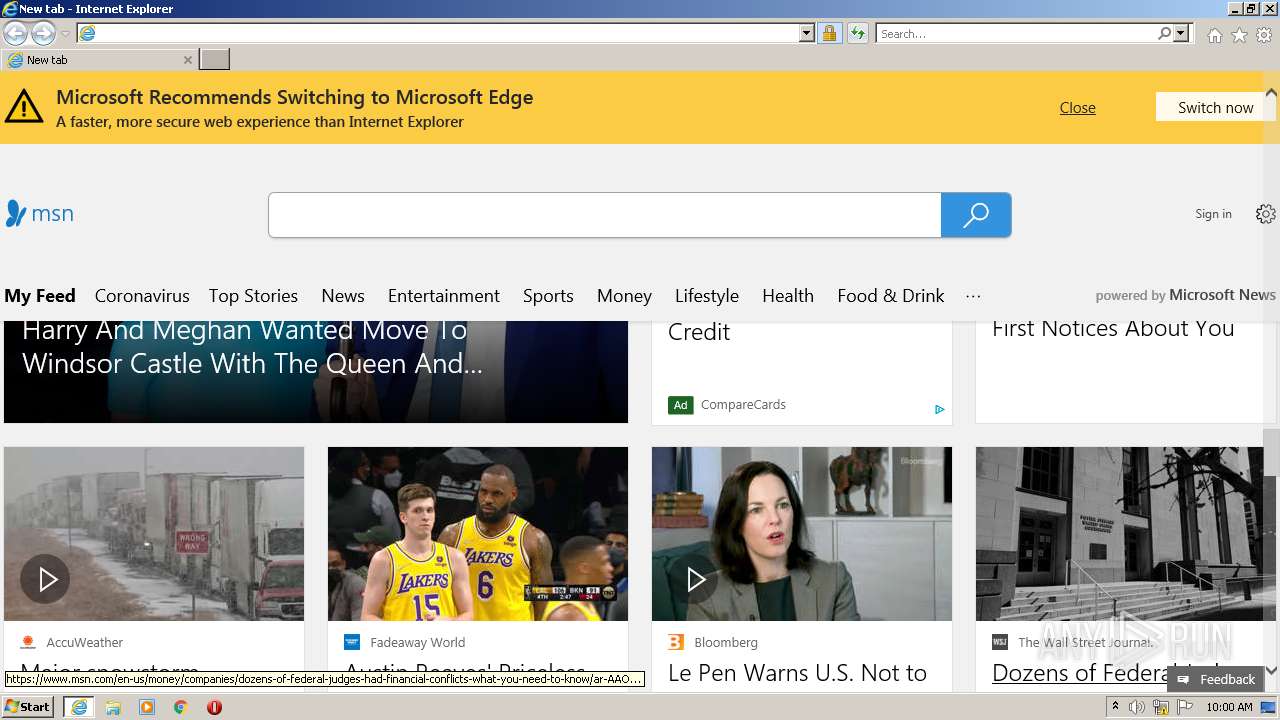Click in the msn web search field
Image resolution: width=1280 pixels, height=720 pixels.
[605, 215]
